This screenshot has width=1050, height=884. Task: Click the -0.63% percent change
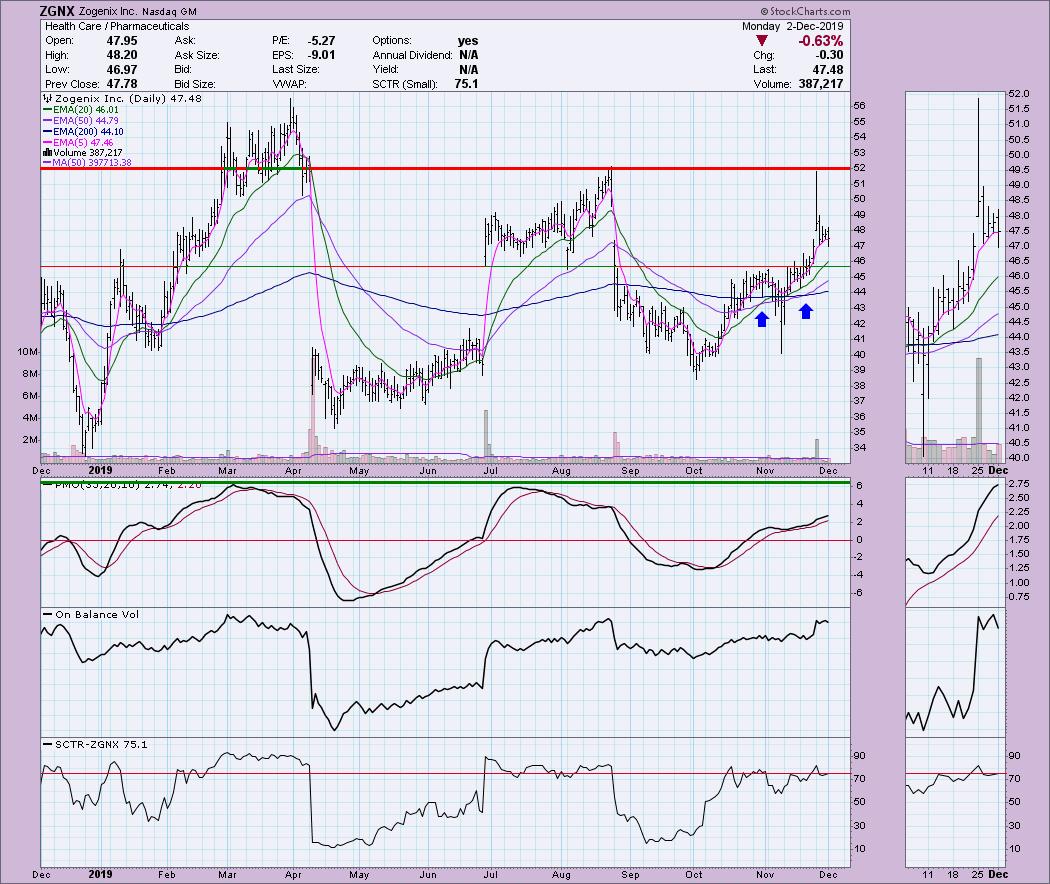(820, 41)
